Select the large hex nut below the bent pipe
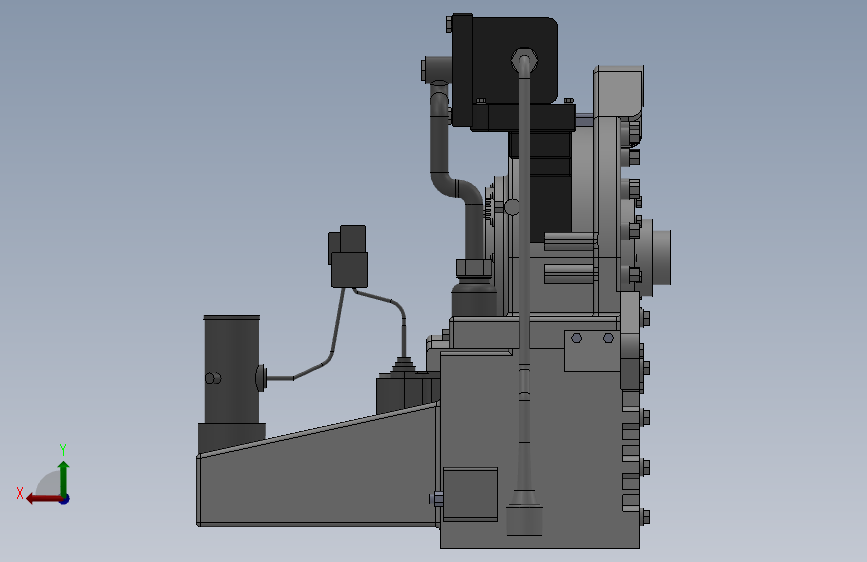This screenshot has width=867, height=562. (x=474, y=268)
